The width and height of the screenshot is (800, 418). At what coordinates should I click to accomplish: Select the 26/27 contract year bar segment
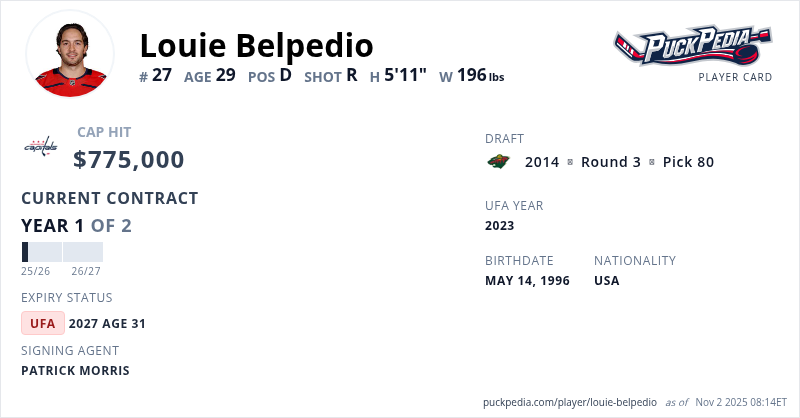(x=83, y=252)
